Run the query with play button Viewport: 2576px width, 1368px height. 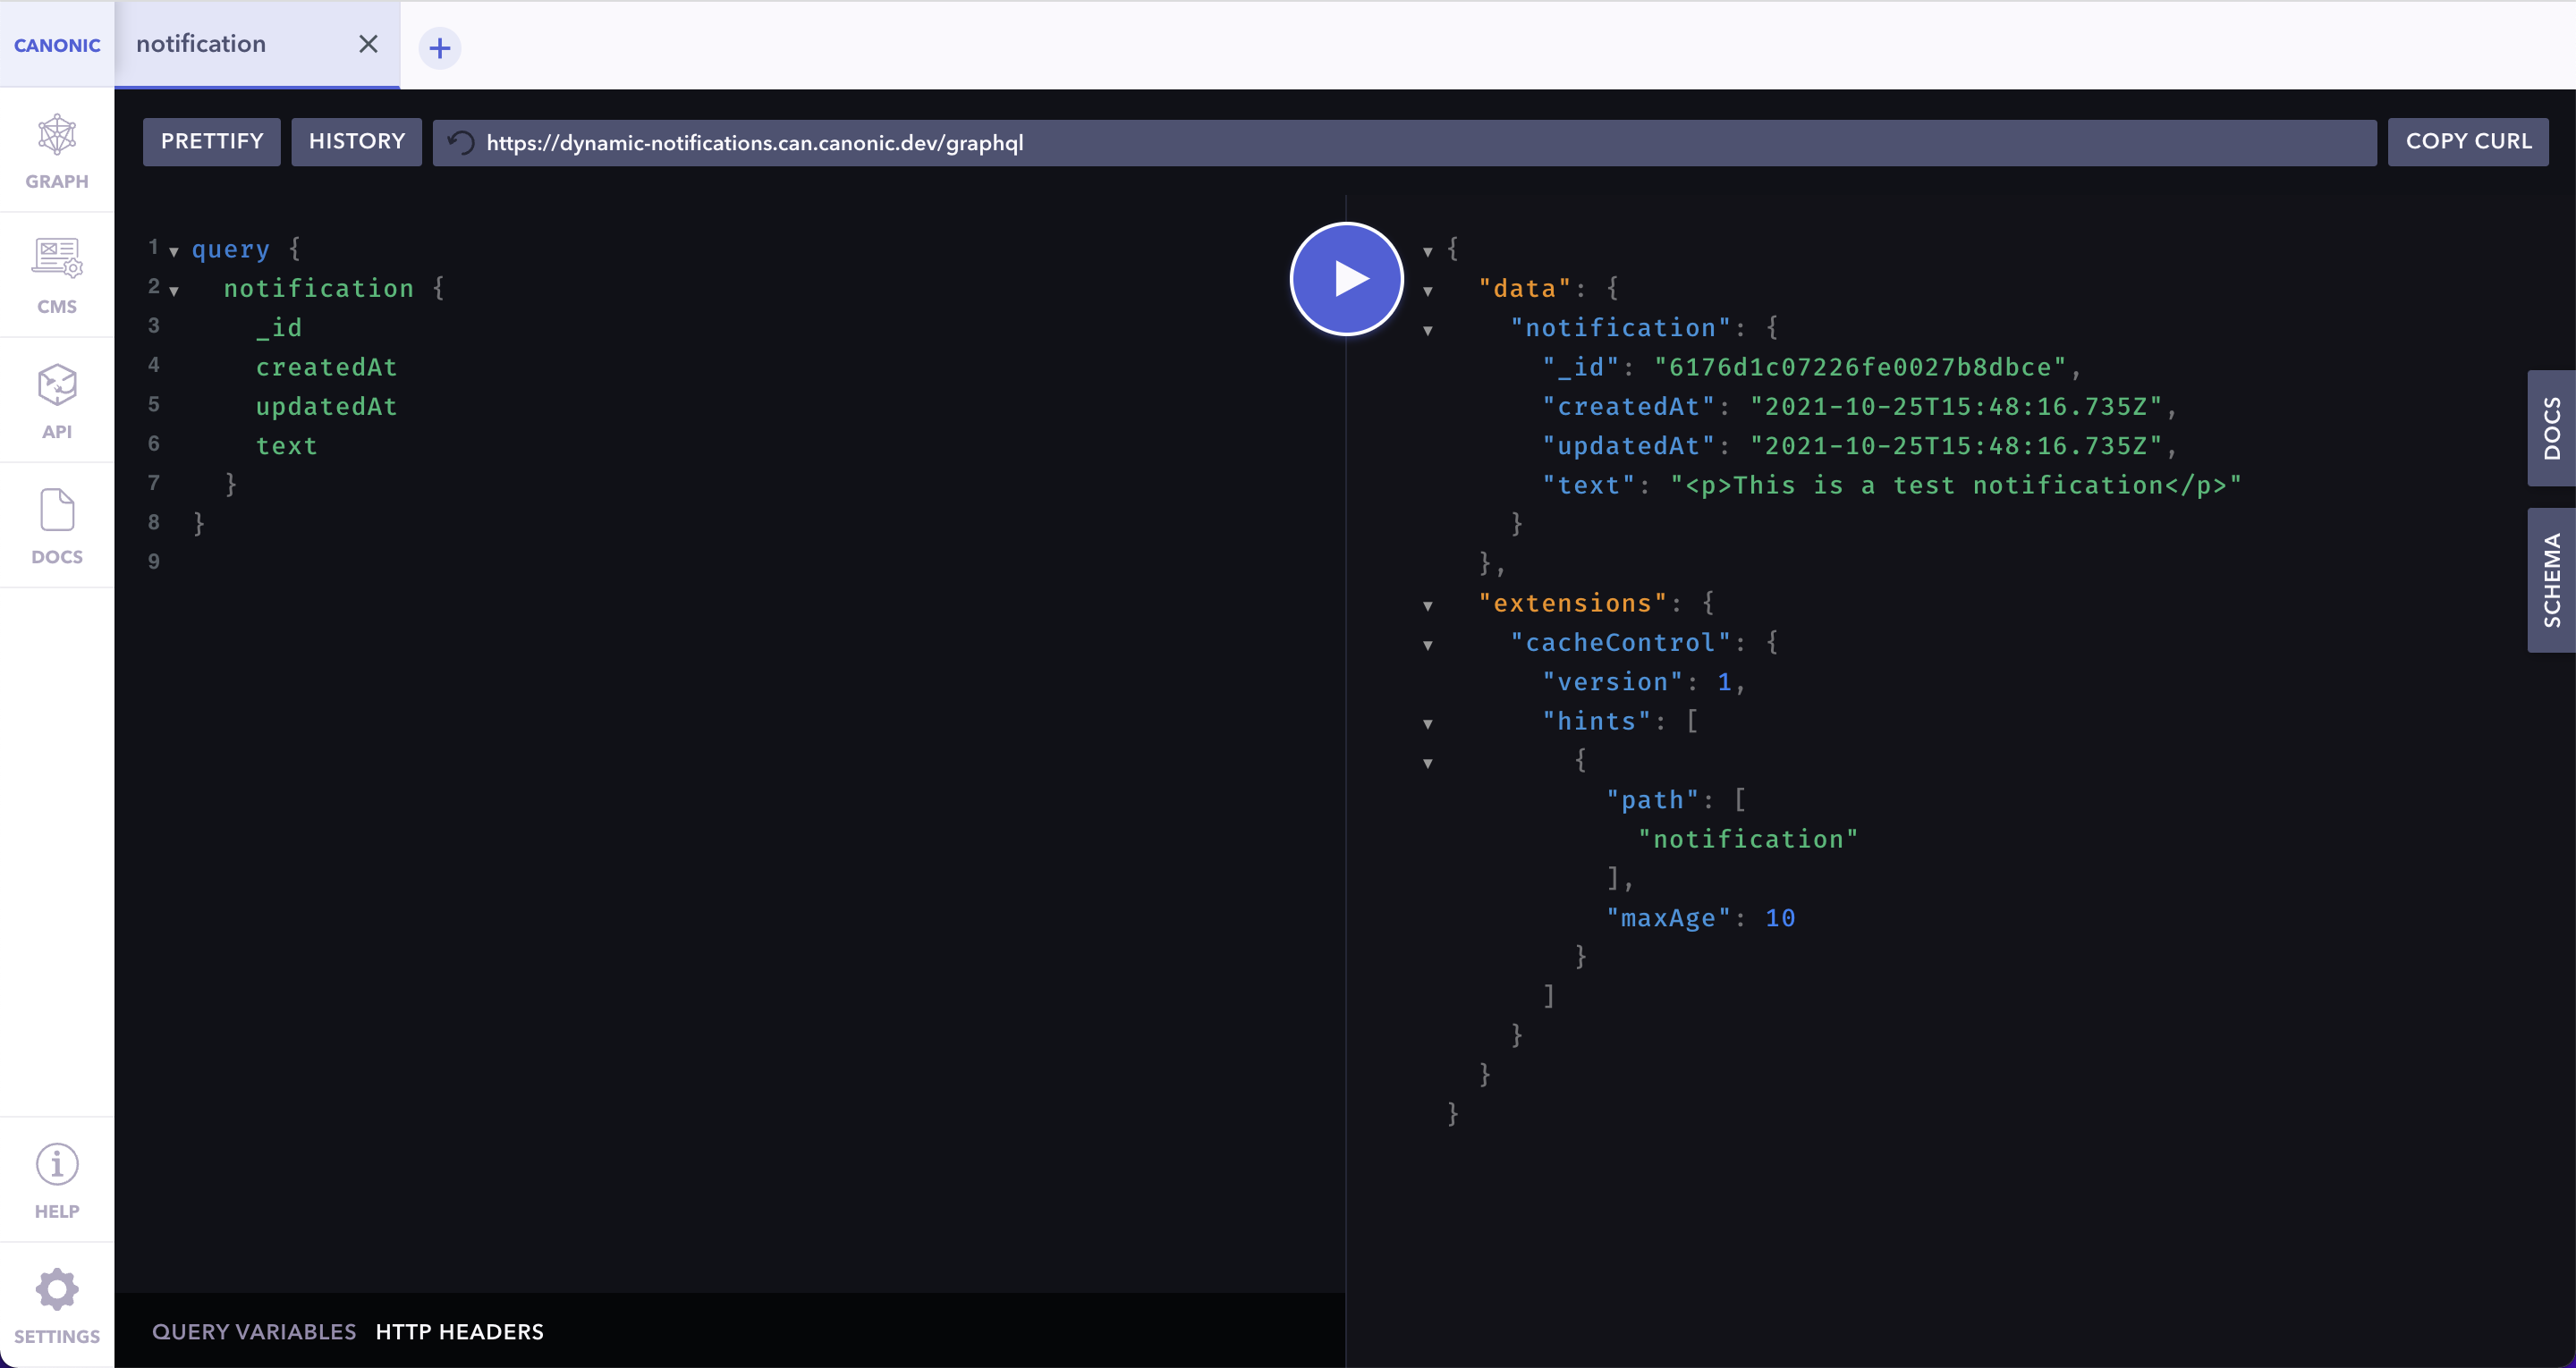[x=1346, y=279]
